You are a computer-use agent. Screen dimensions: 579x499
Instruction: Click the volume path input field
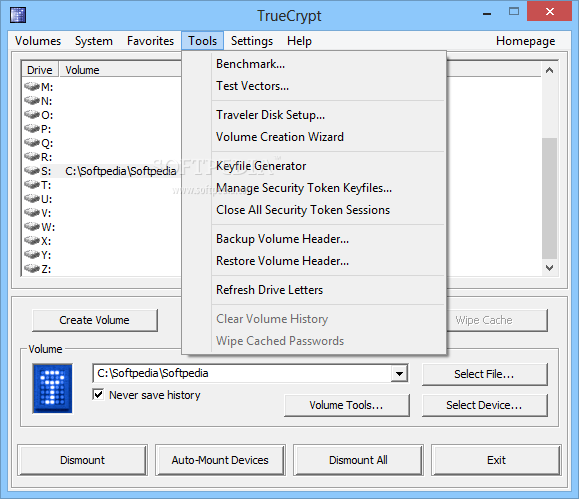click(x=242, y=373)
